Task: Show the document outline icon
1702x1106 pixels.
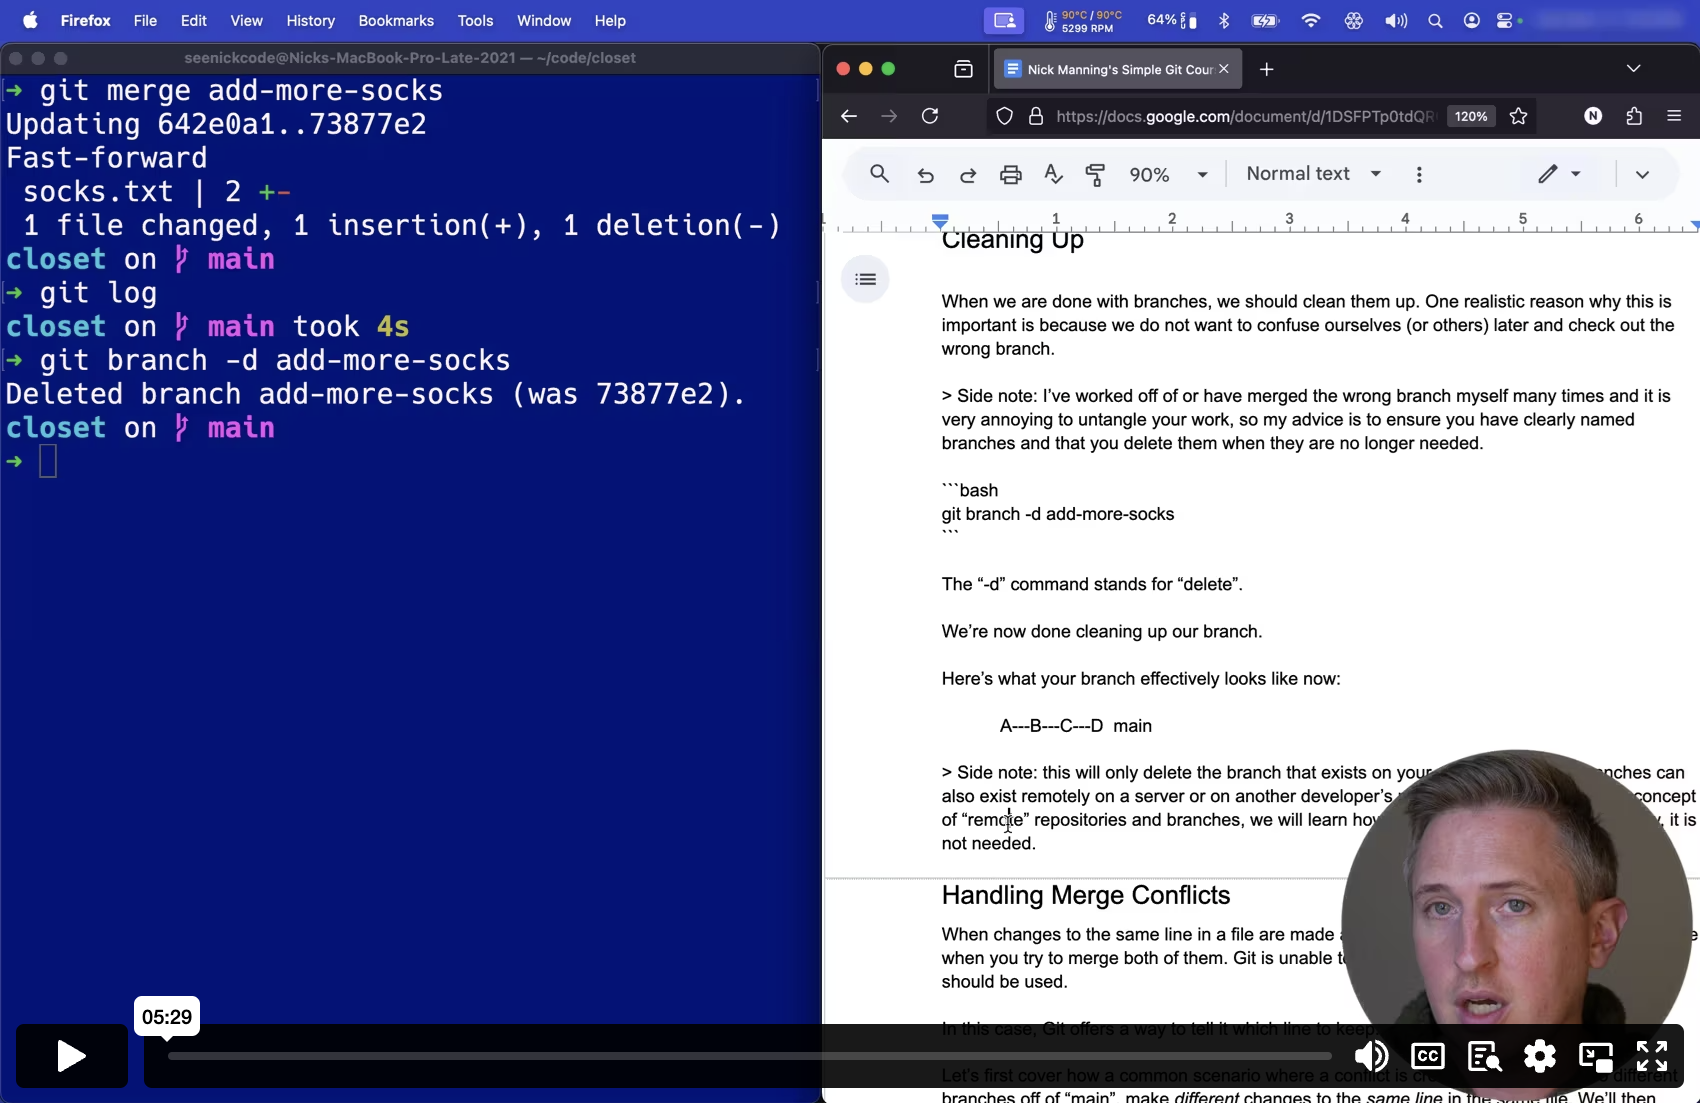Action: point(866,279)
